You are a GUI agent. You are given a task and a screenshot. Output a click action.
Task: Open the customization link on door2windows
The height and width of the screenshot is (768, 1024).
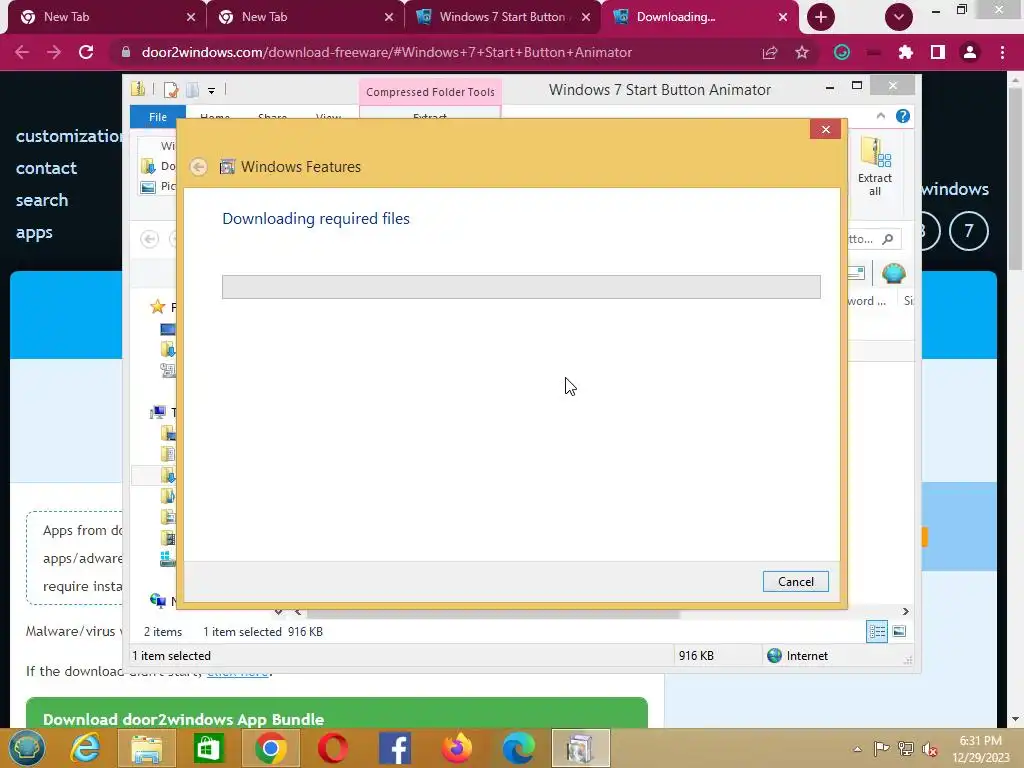click(x=69, y=136)
